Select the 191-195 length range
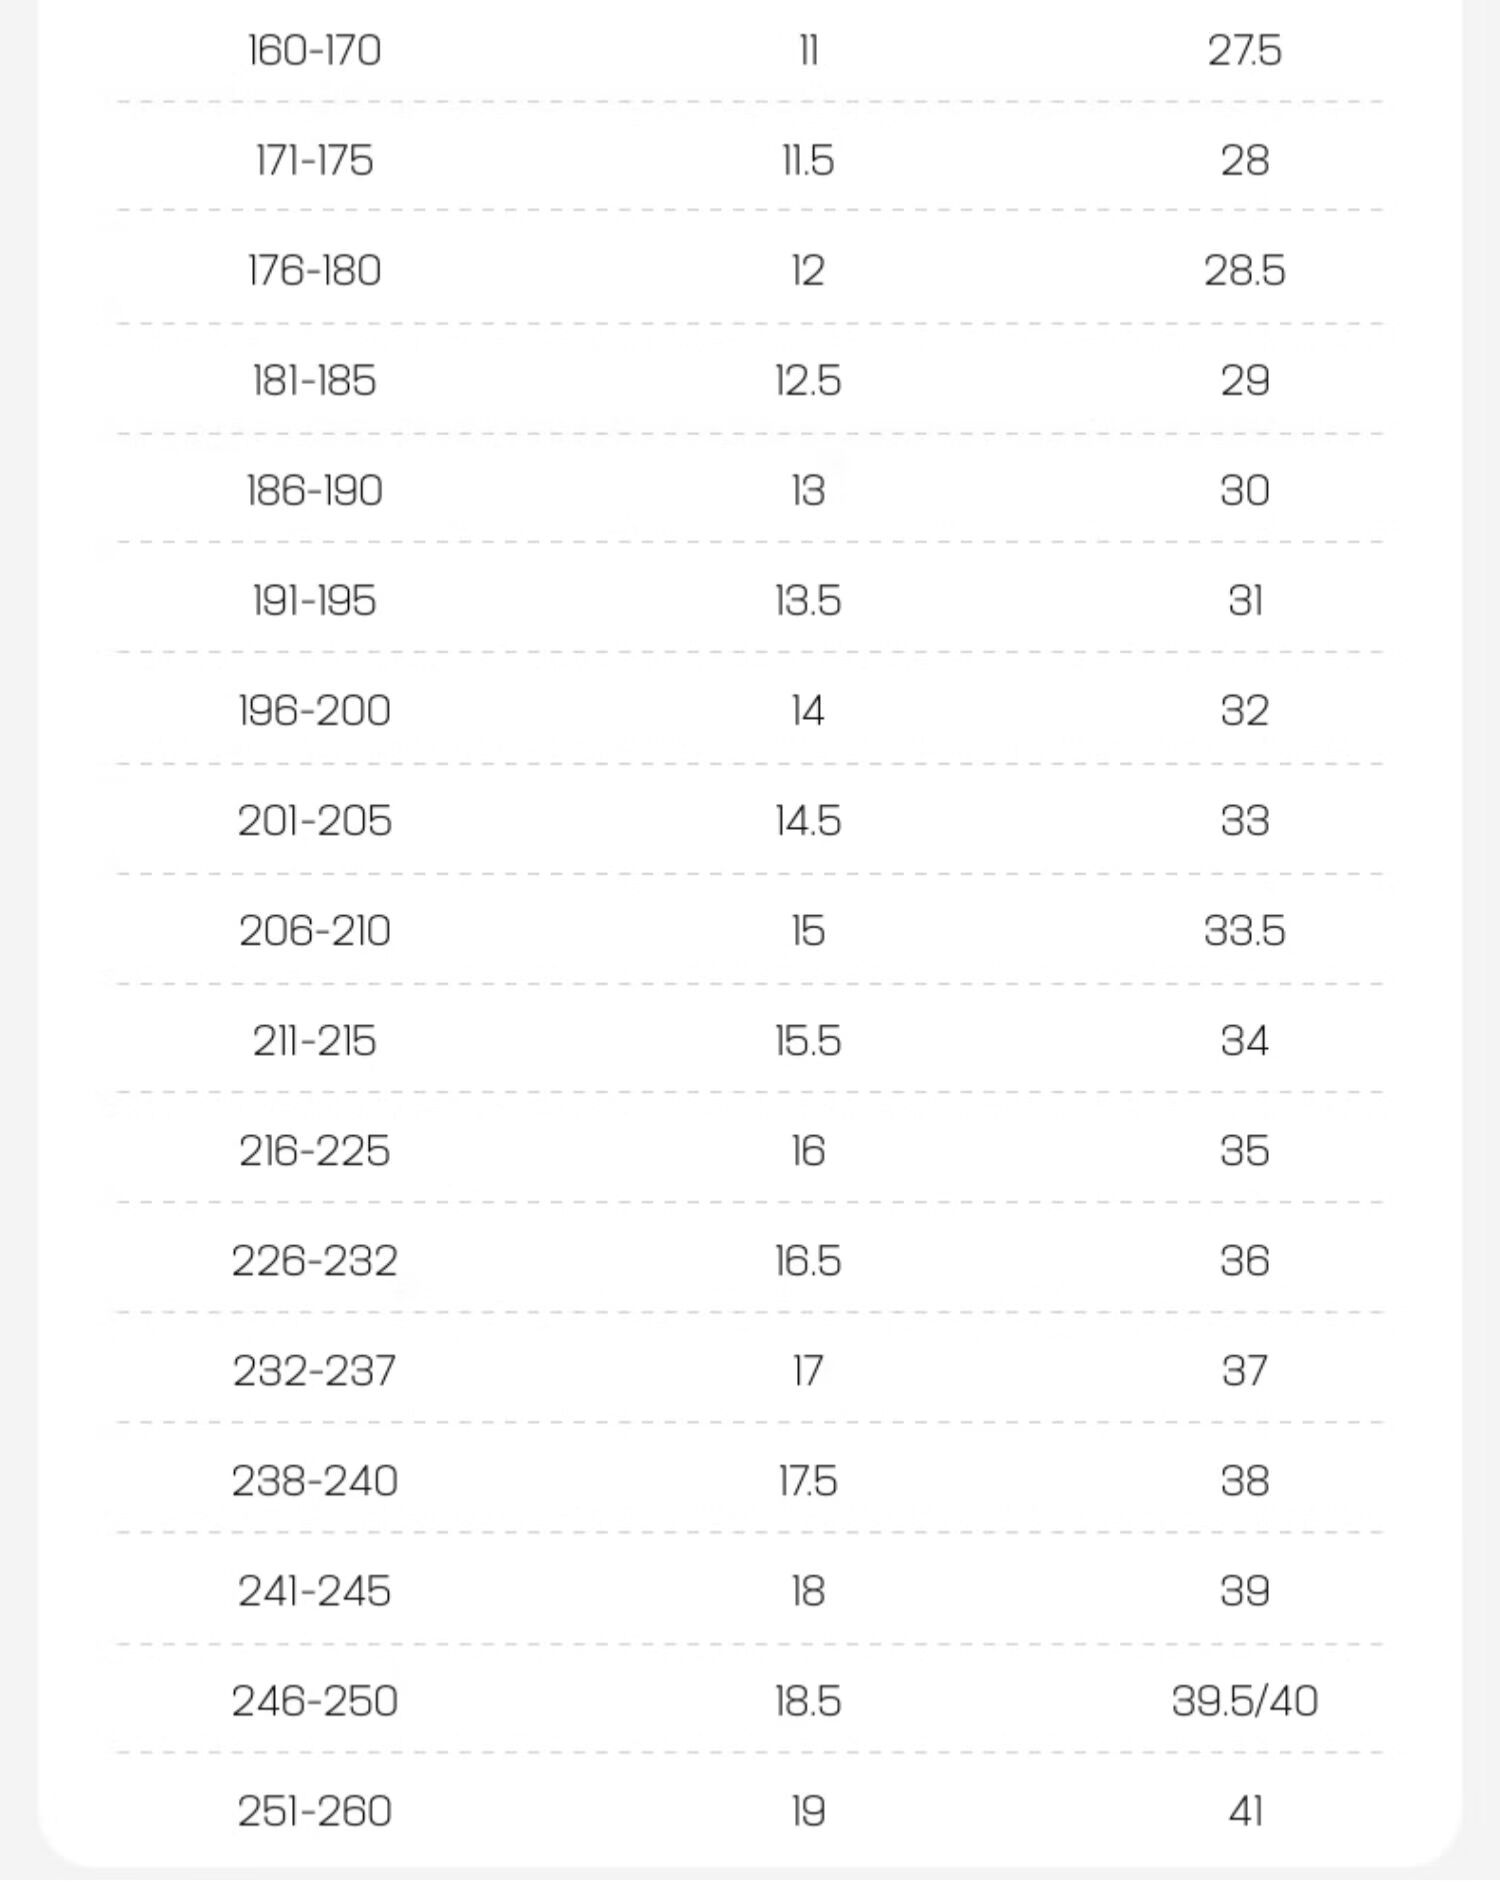Viewport: 1500px width, 1882px height. 314,600
